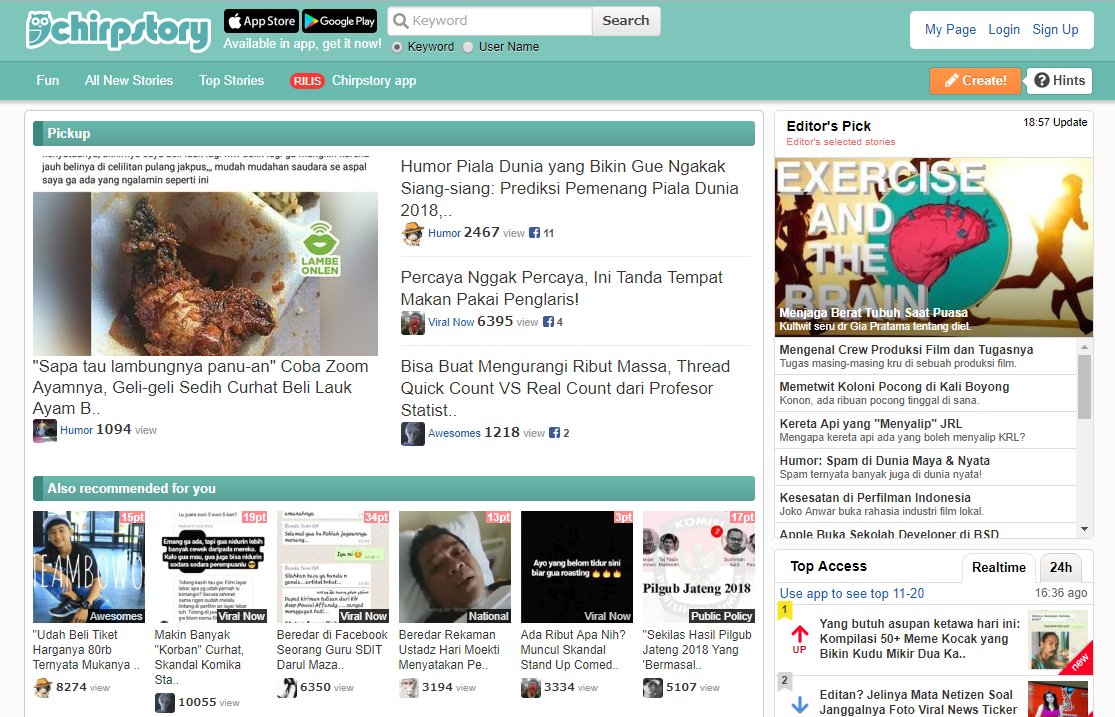Open All New Stories menu item
Viewport: 1115px width, 717px height.
pyautogui.click(x=129, y=81)
